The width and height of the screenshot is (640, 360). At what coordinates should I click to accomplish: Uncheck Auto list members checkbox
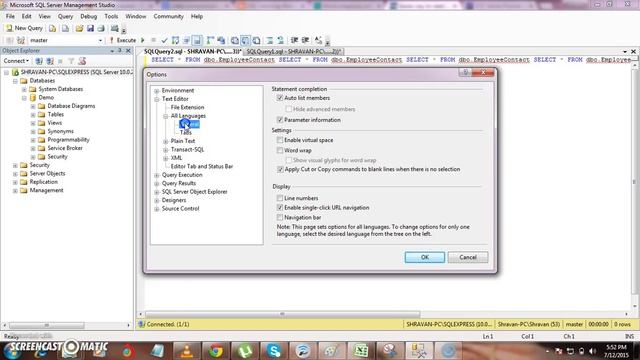point(280,98)
